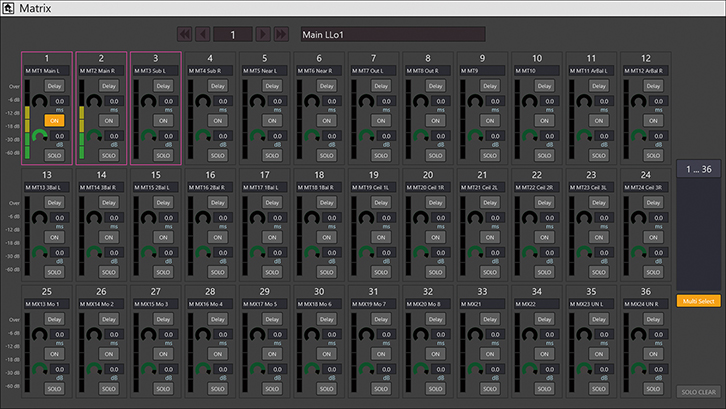Enable Delay on channel 5 Near L

[271, 86]
